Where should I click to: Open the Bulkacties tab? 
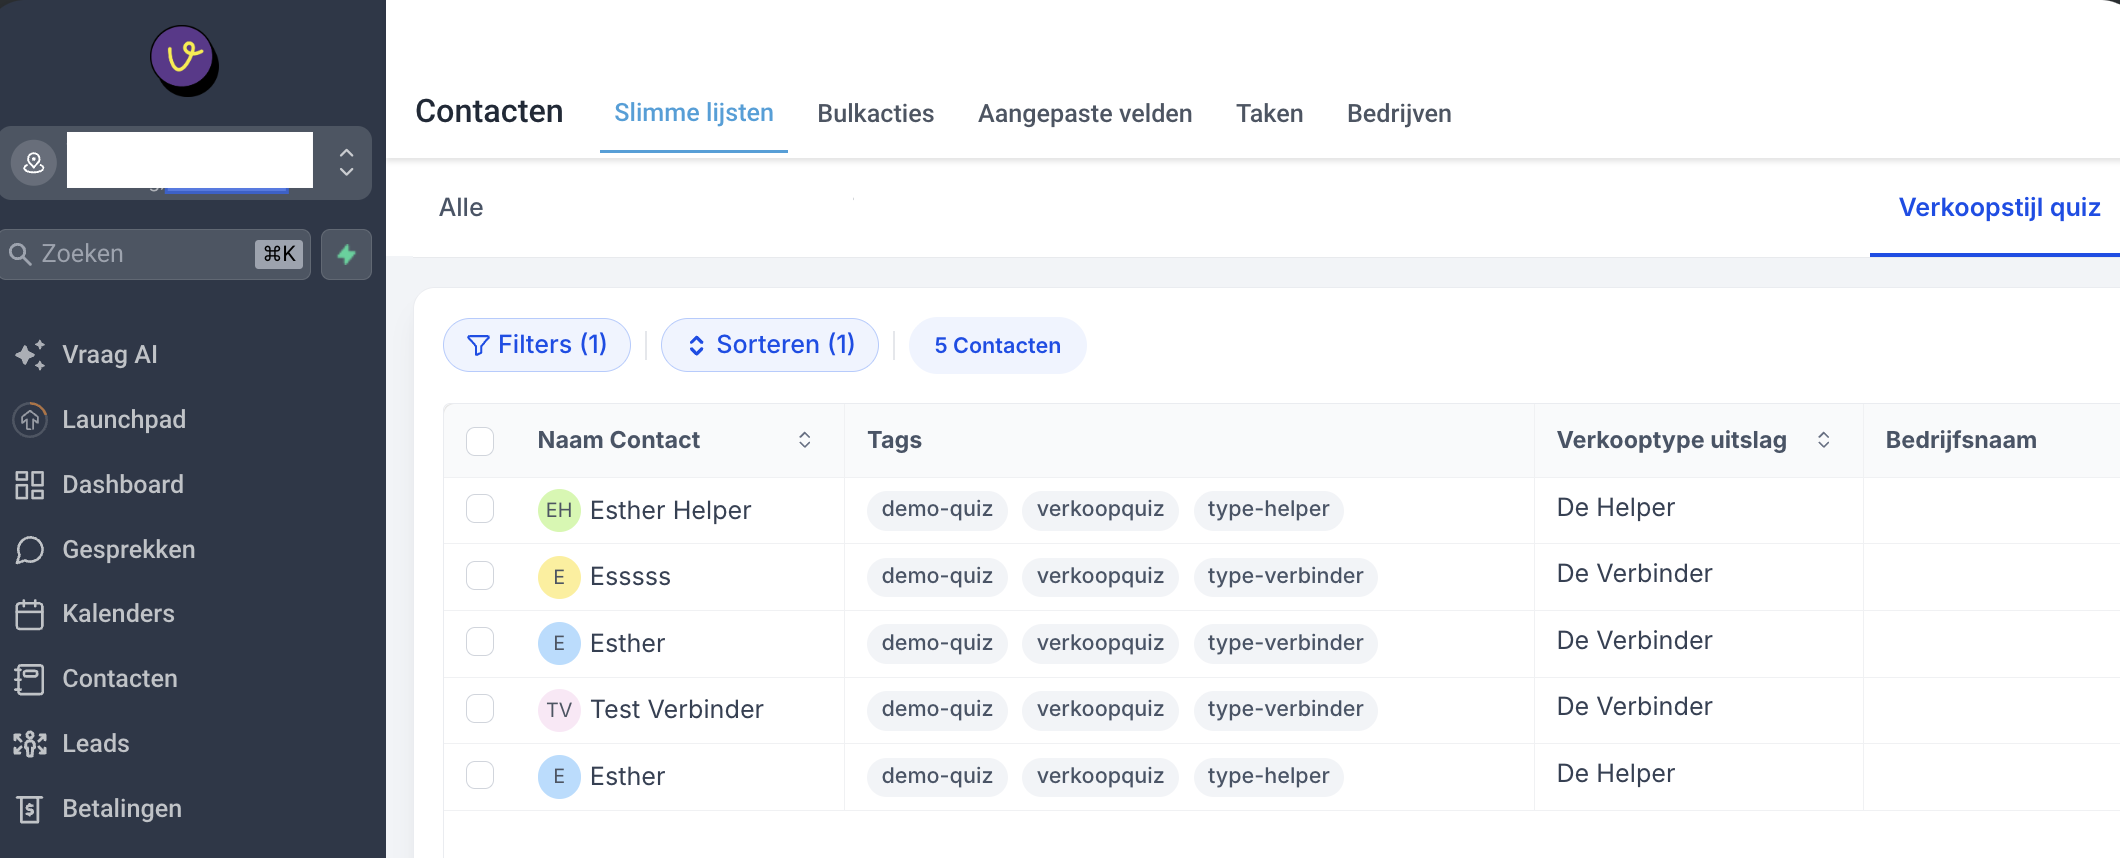876,114
